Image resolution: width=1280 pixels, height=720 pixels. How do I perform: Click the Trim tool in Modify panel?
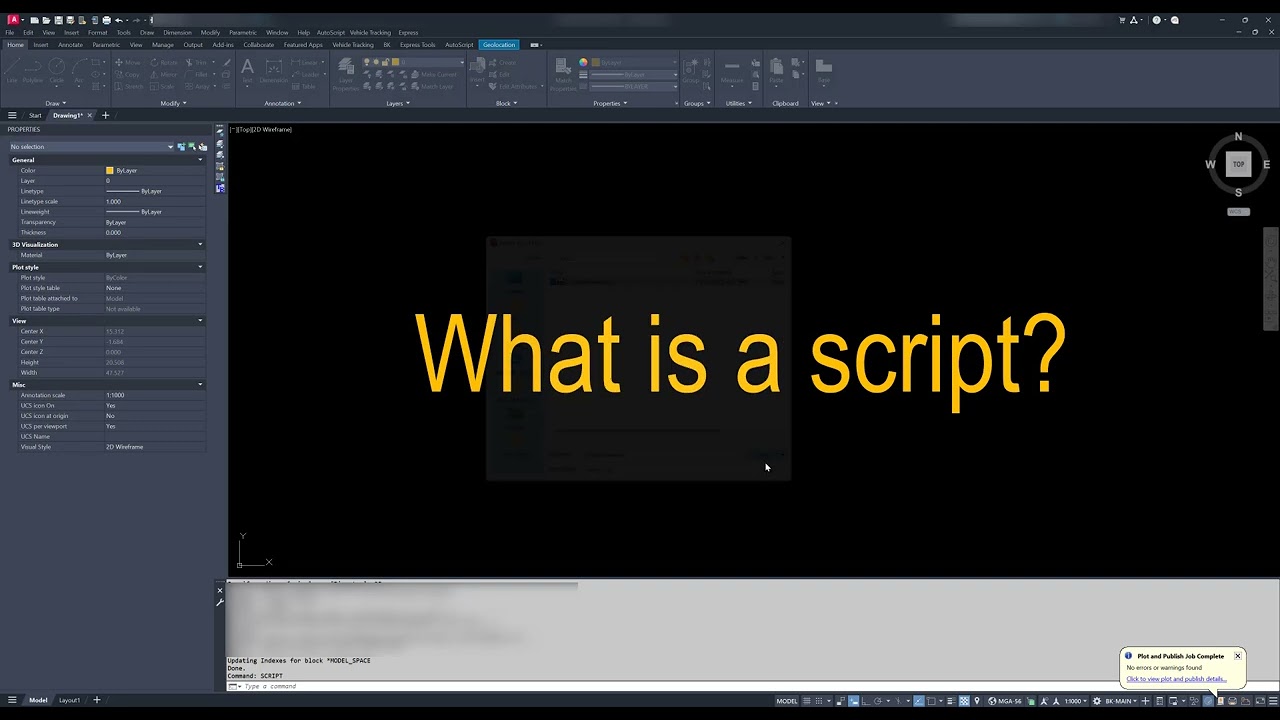click(197, 62)
